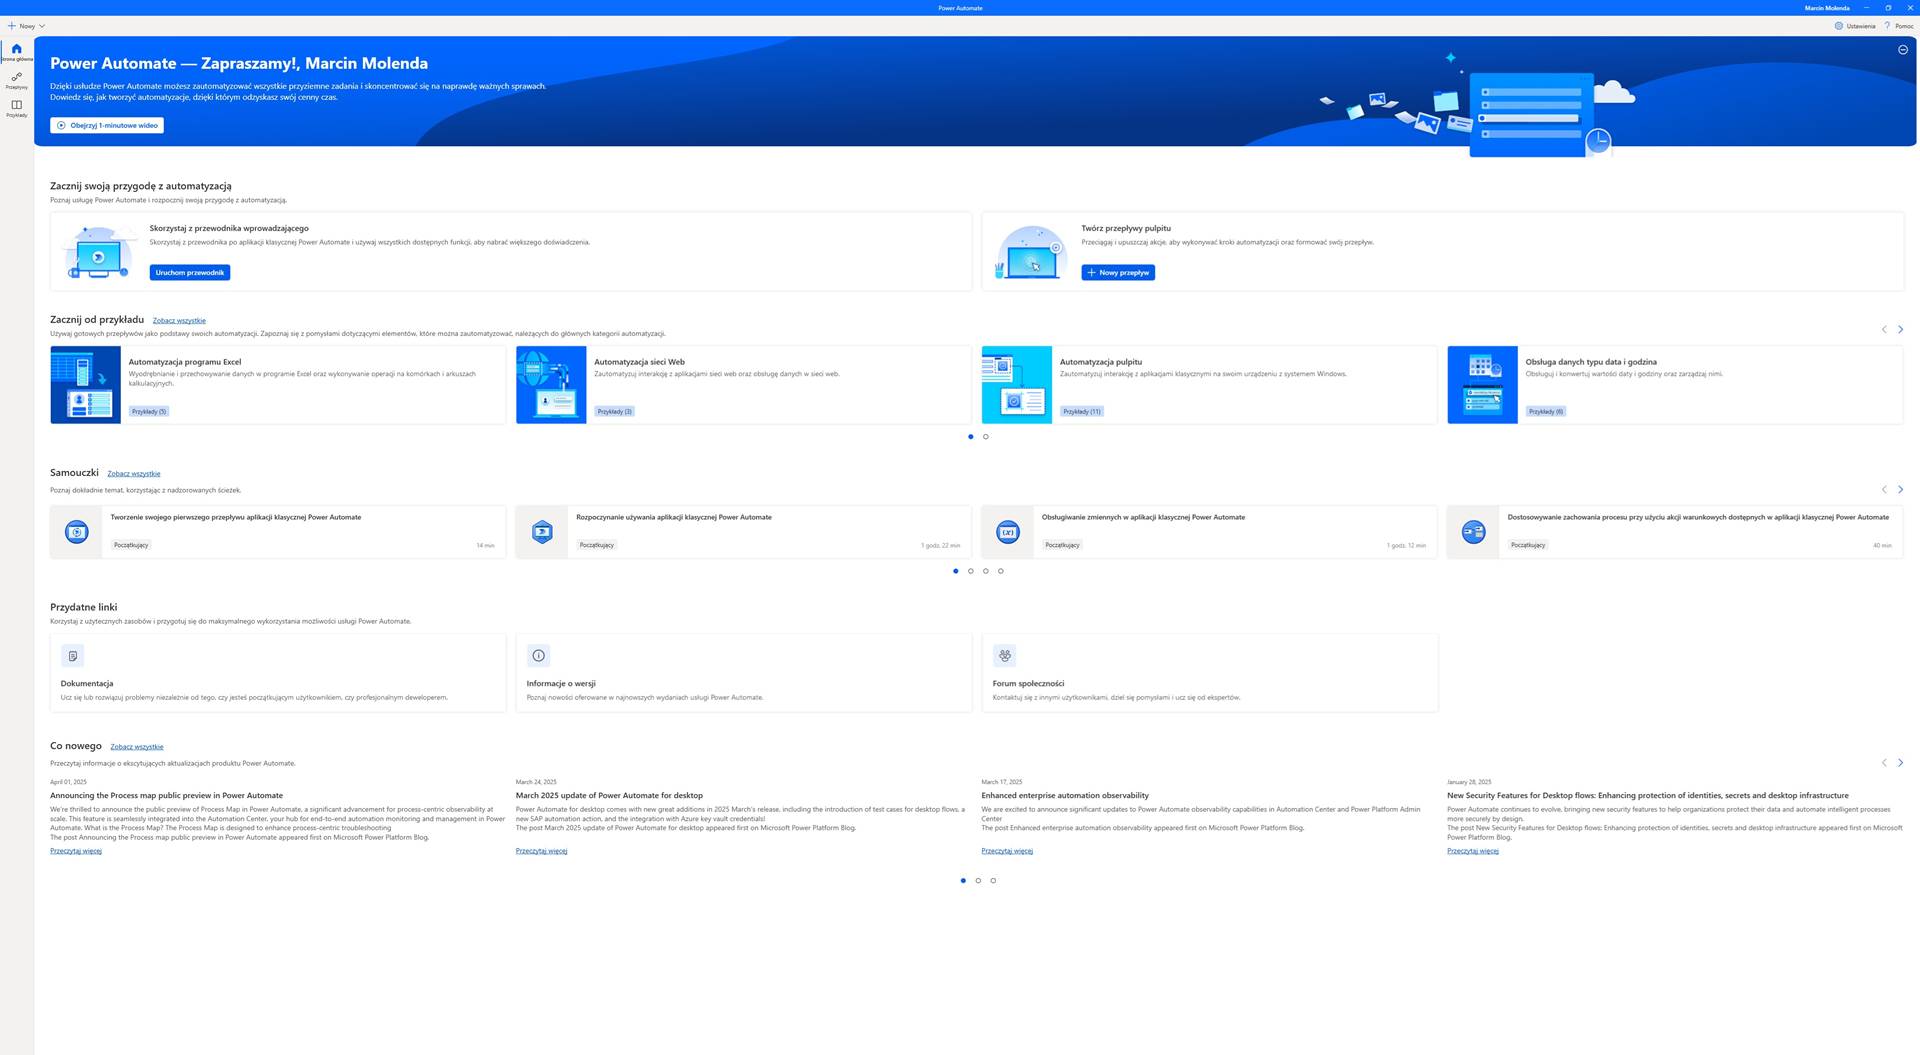Open Ustawienia settings gear
This screenshot has width=1920, height=1055.
[x=1838, y=26]
